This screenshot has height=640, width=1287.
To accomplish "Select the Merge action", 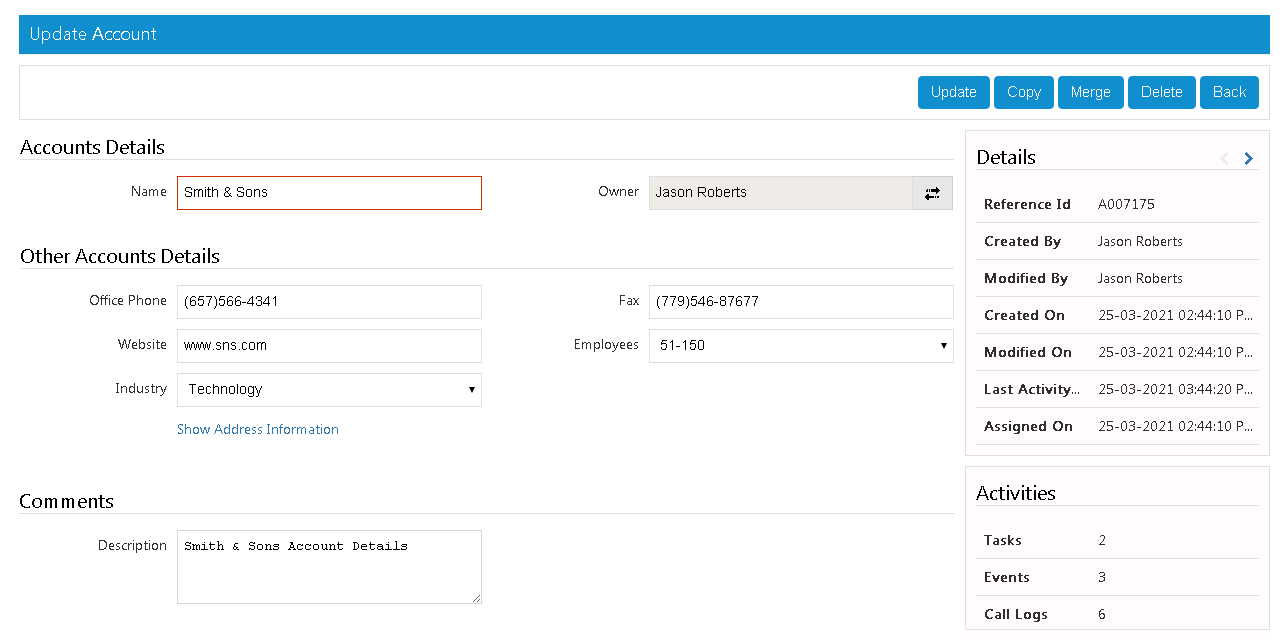I will 1090,92.
